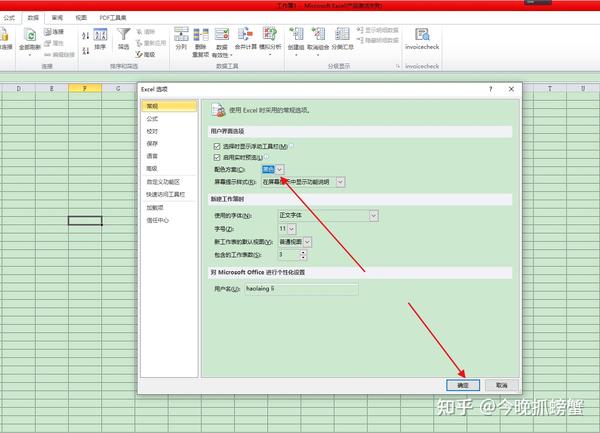Click the 全部刷新 (Refresh All) icon

click(30, 35)
